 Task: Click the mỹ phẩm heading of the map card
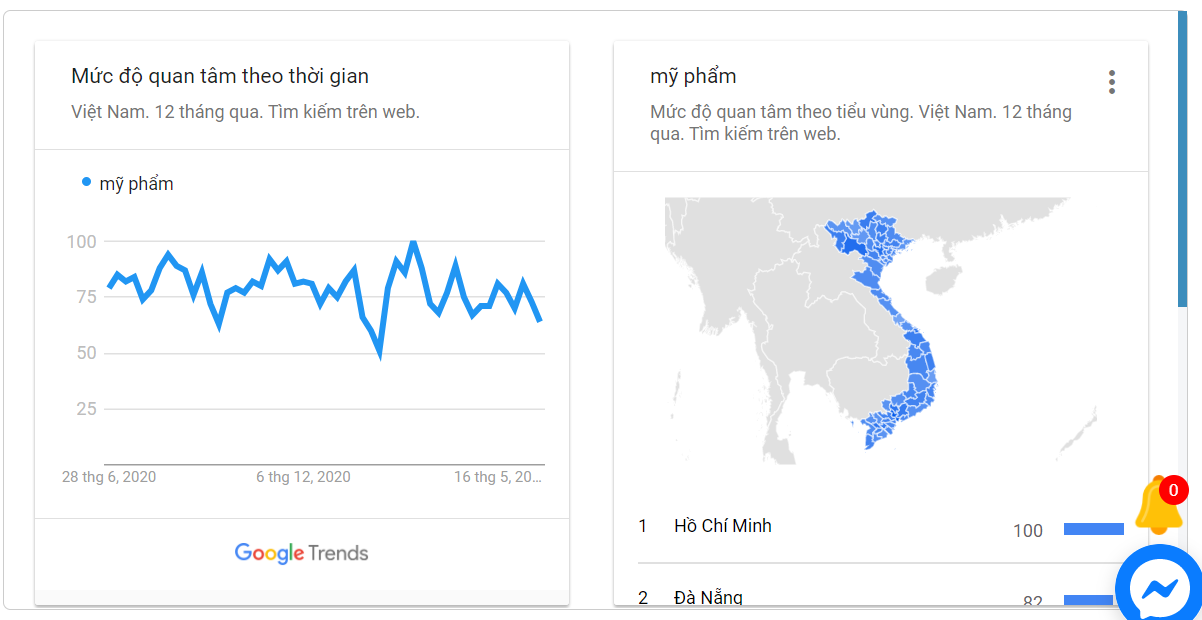point(693,77)
